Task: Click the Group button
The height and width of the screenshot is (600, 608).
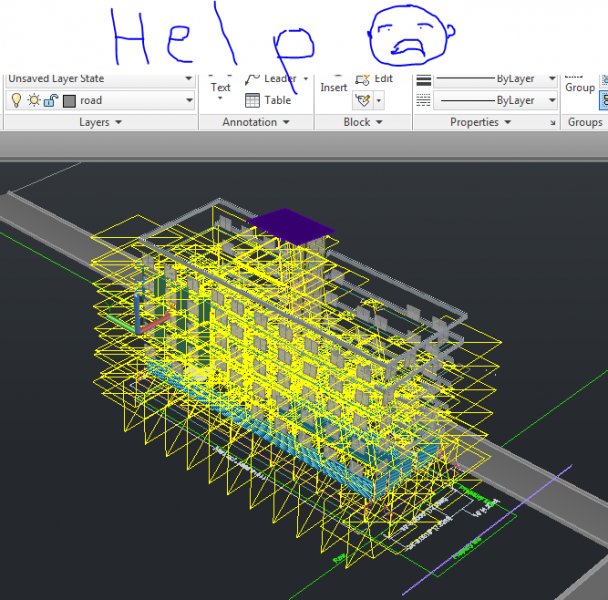Action: point(580,87)
